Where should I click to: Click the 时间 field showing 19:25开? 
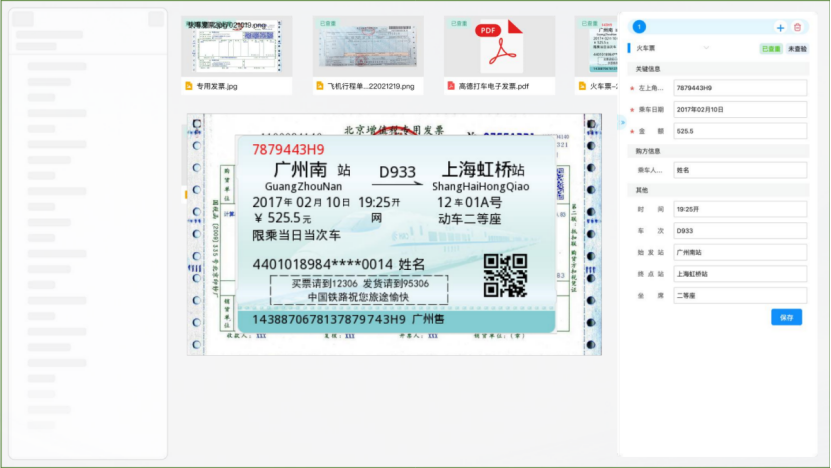(x=740, y=209)
